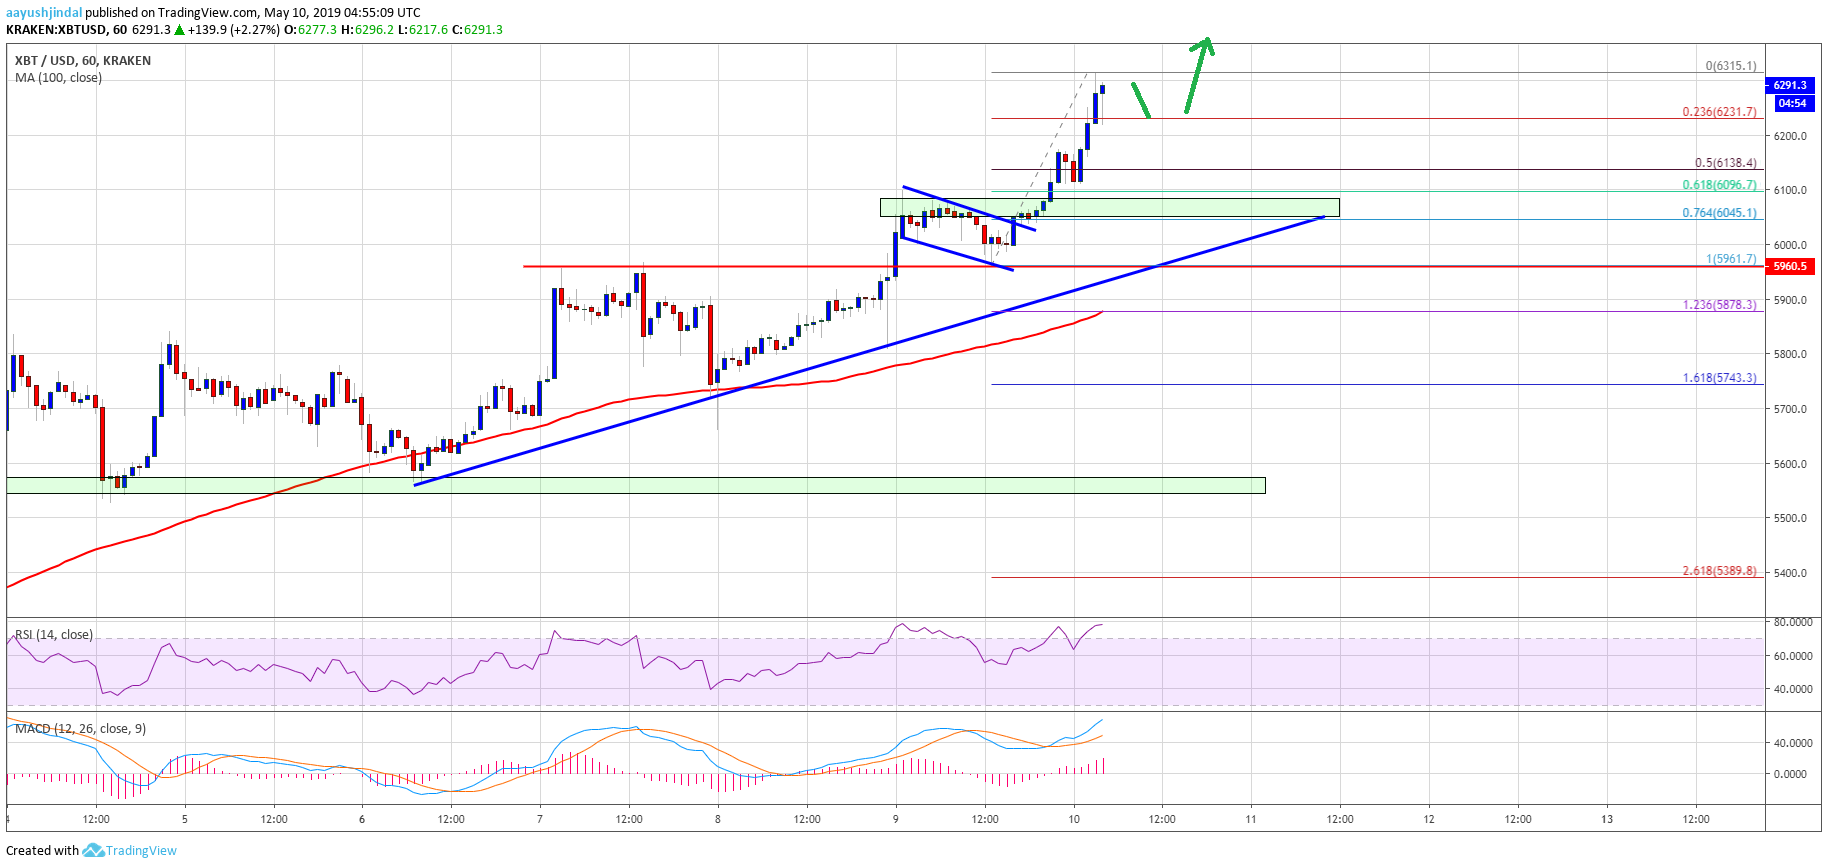This screenshot has height=868, width=1828.
Task: Click the short green pullback arrow
Action: point(1141,101)
